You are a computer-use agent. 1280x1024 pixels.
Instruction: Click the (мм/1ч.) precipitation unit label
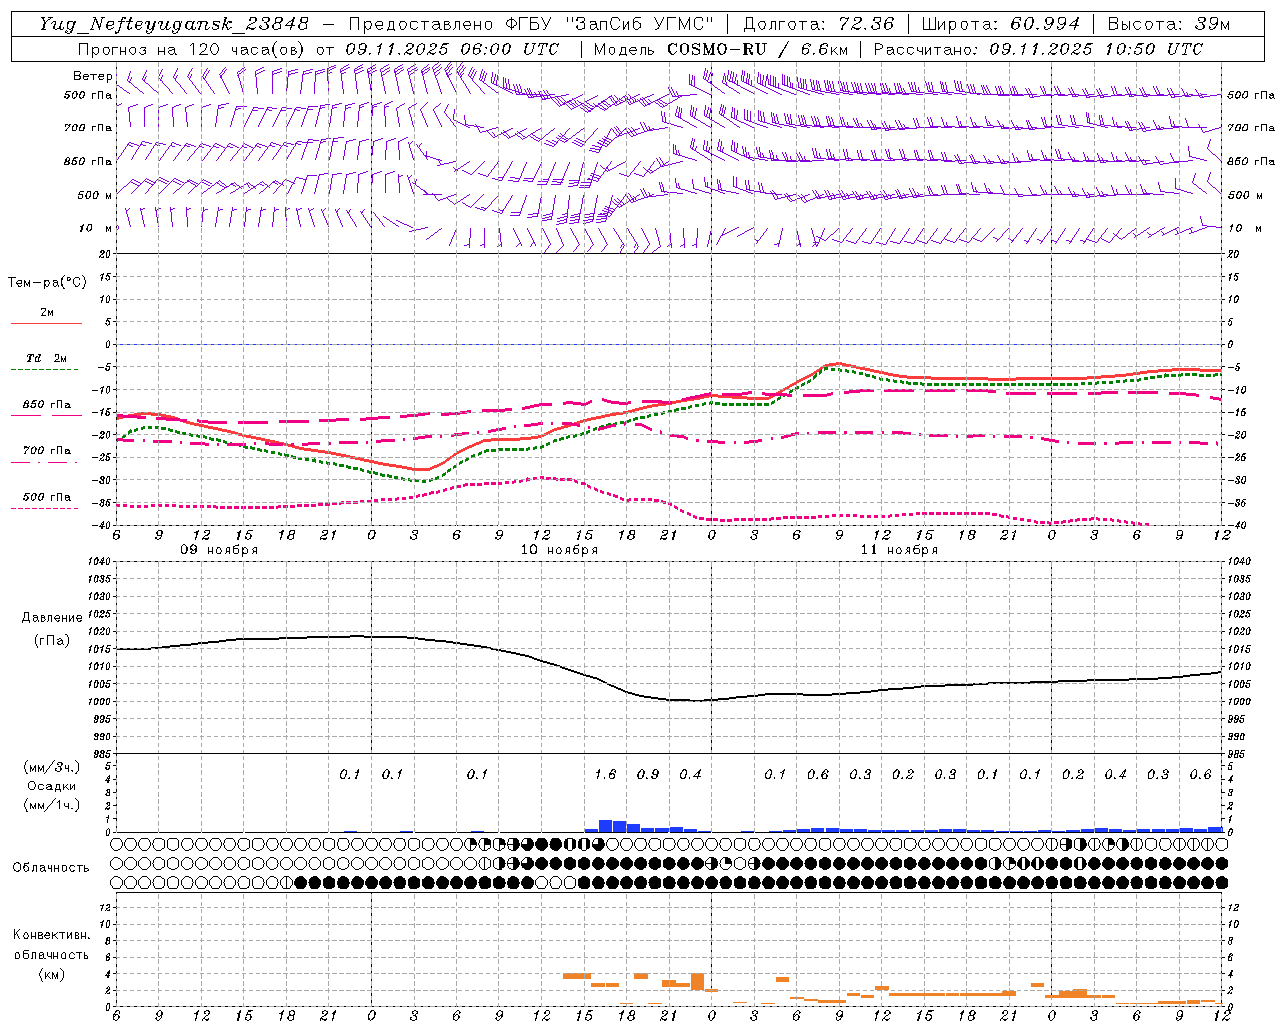tap(51, 805)
